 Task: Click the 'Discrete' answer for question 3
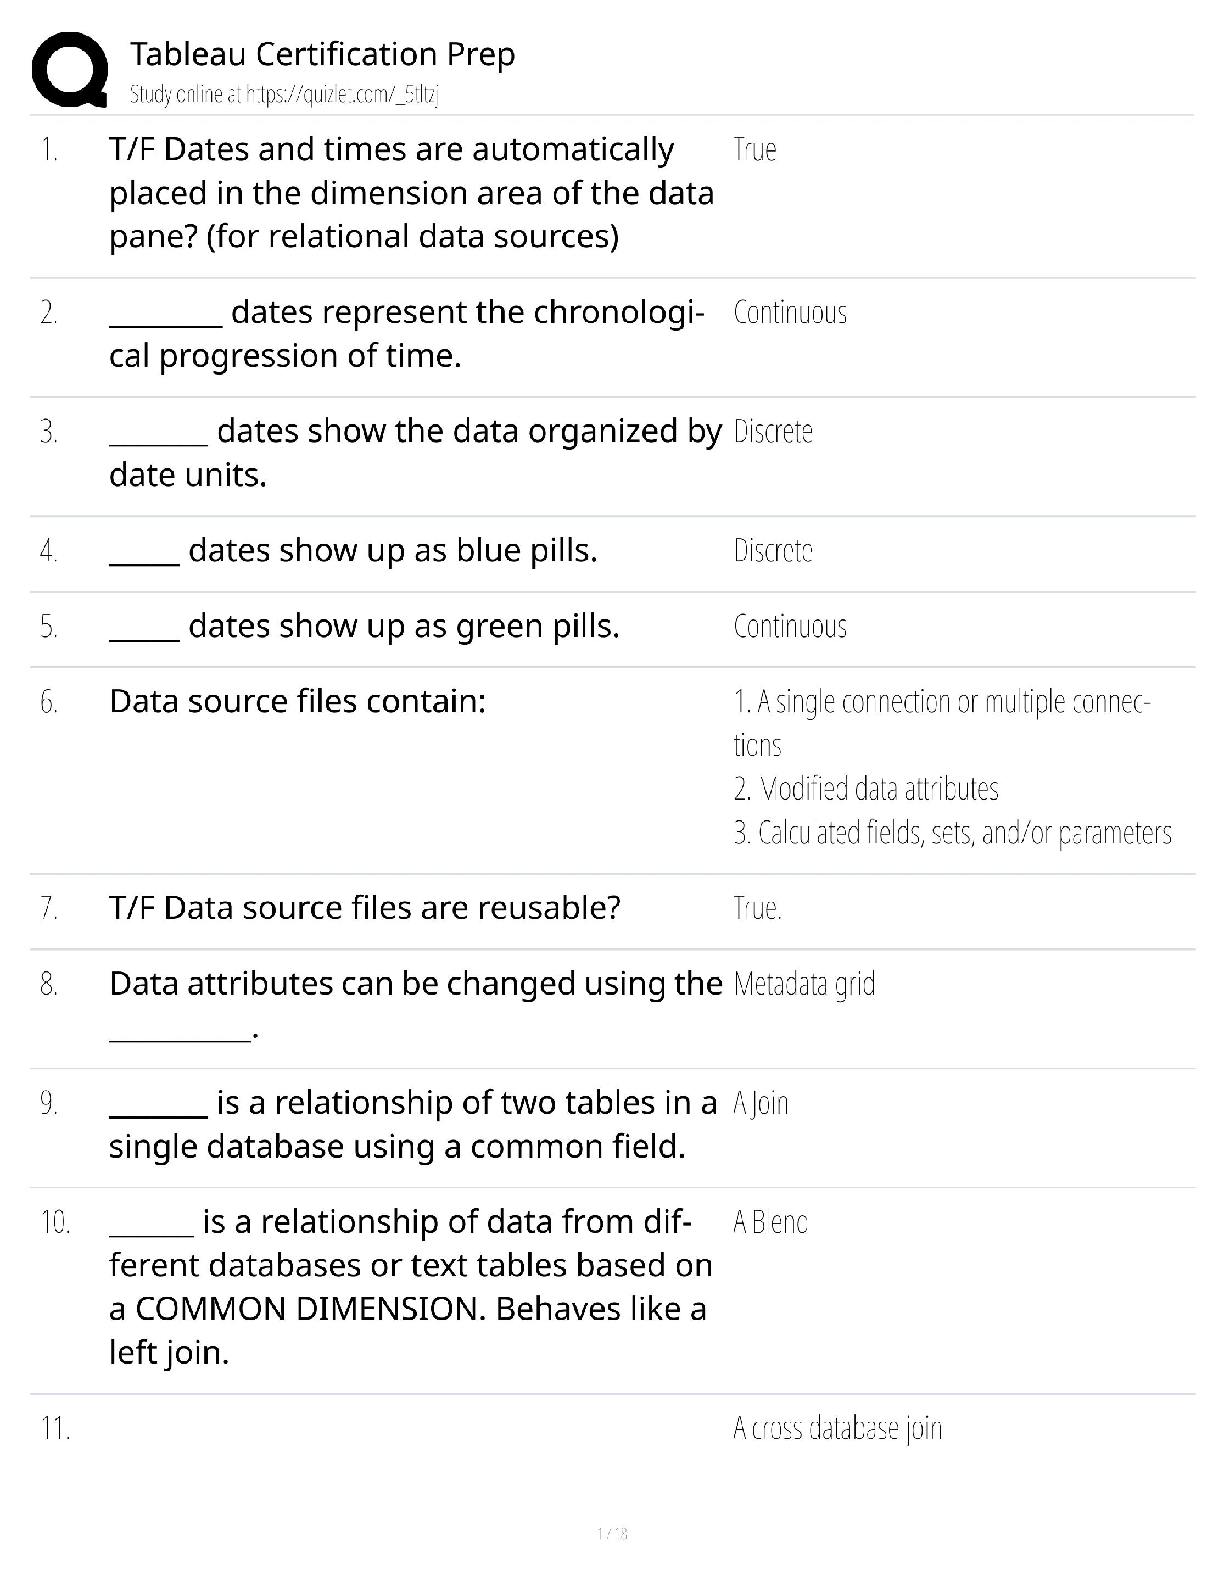click(x=773, y=432)
